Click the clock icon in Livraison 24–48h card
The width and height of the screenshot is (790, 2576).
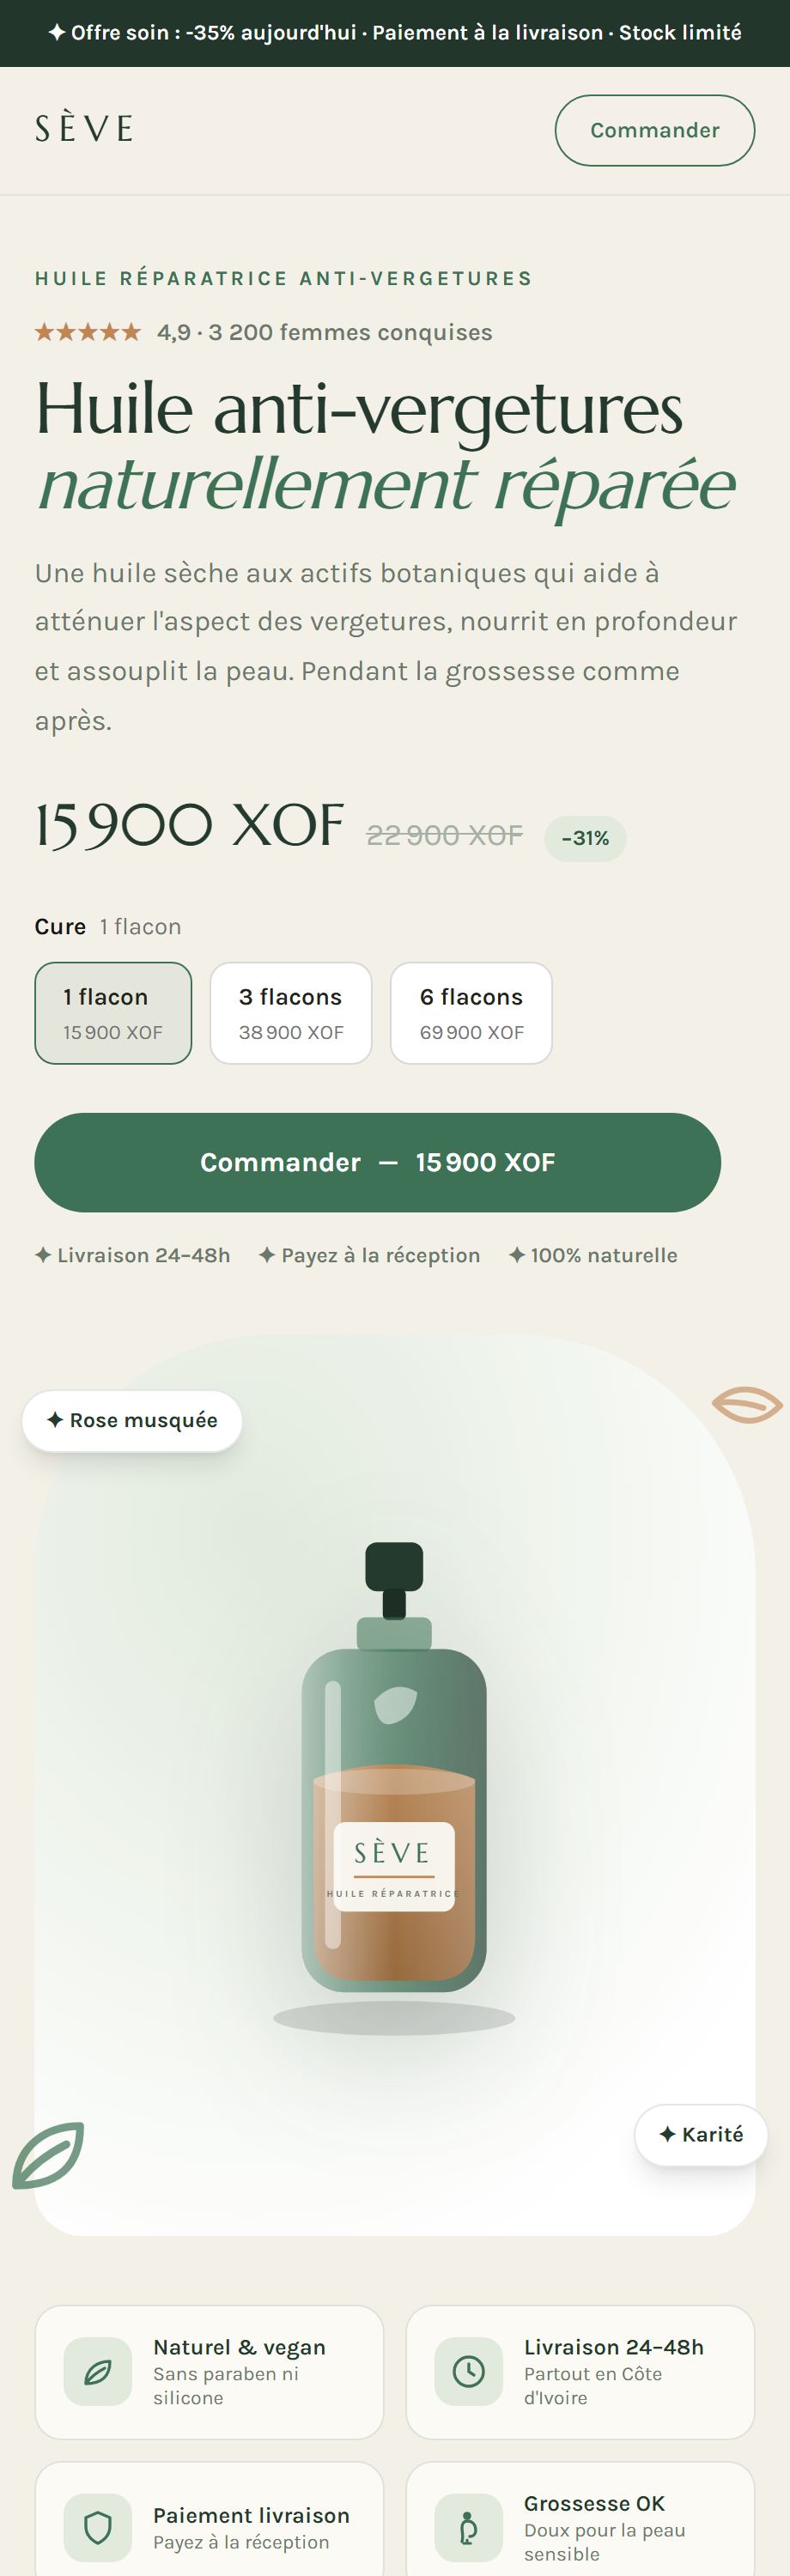point(469,2371)
